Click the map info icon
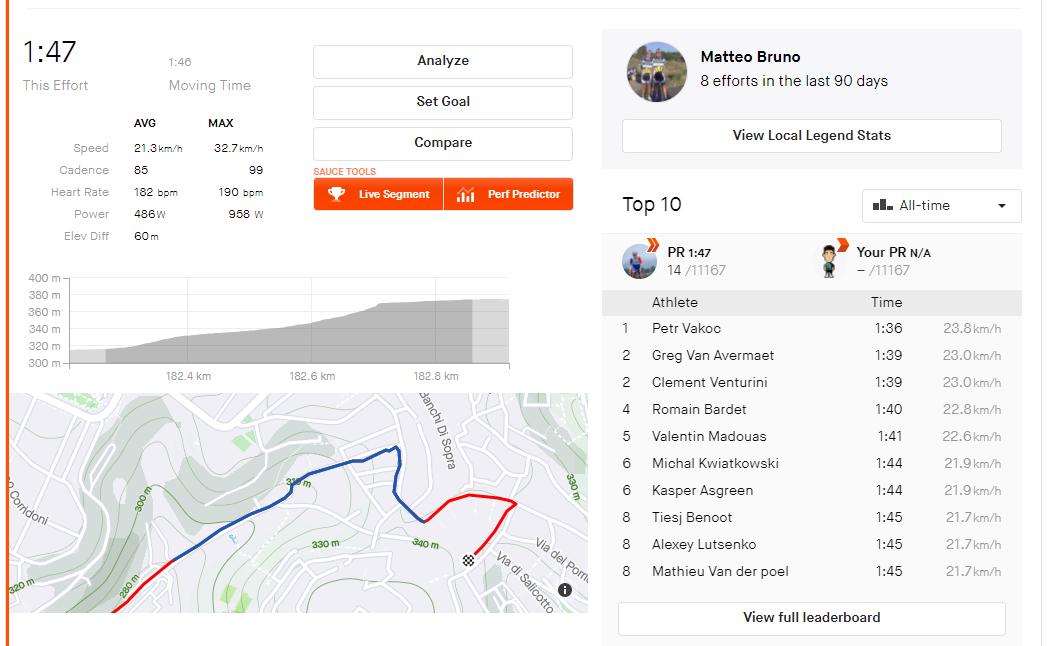Screen dimensions: 1047x646 point(565,590)
